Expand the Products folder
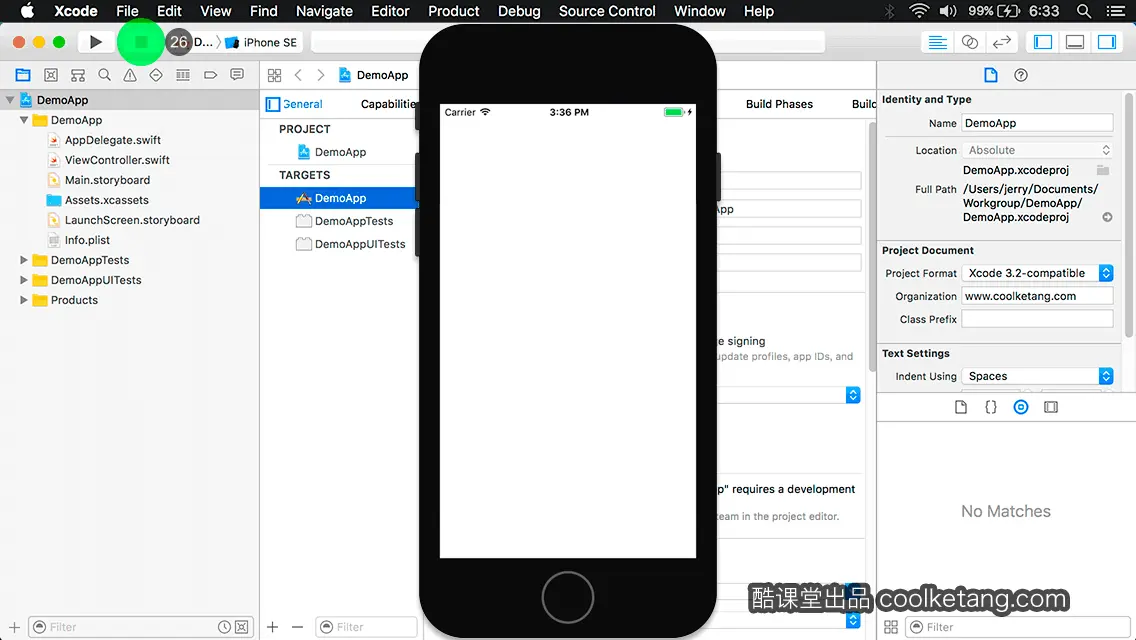This screenshot has height=640, width=1136. click(24, 299)
